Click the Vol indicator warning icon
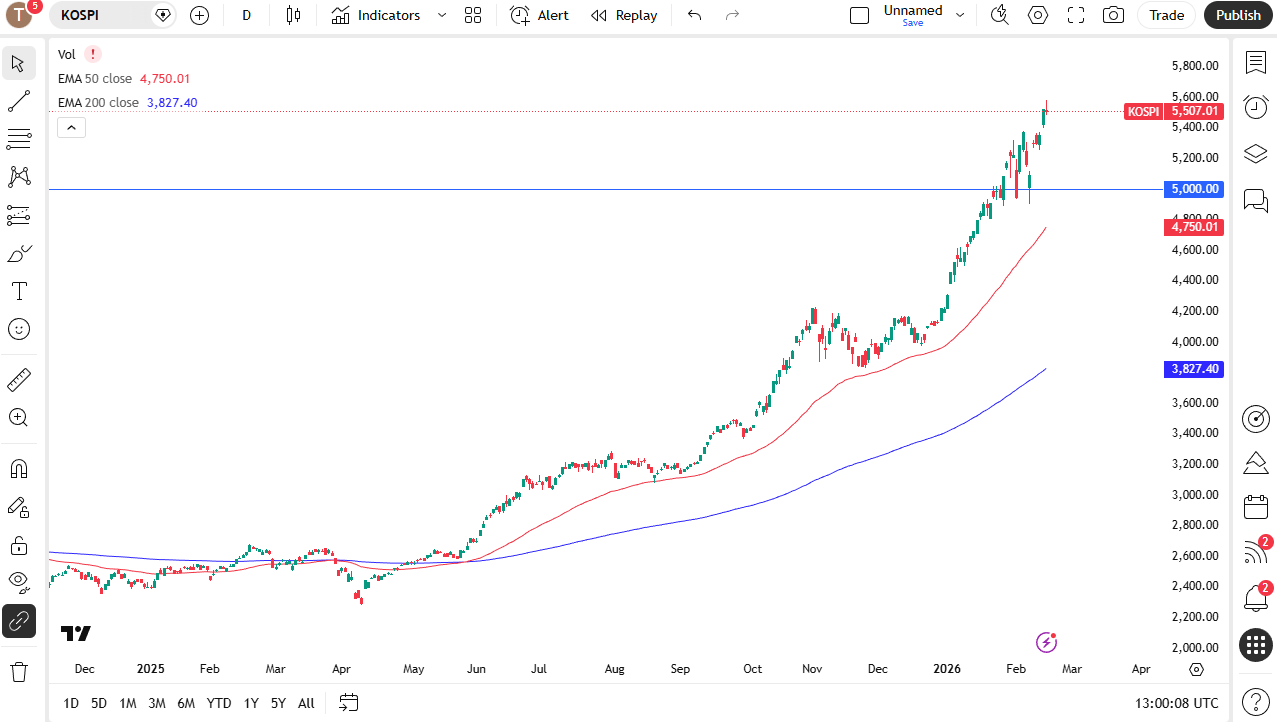 [x=93, y=54]
